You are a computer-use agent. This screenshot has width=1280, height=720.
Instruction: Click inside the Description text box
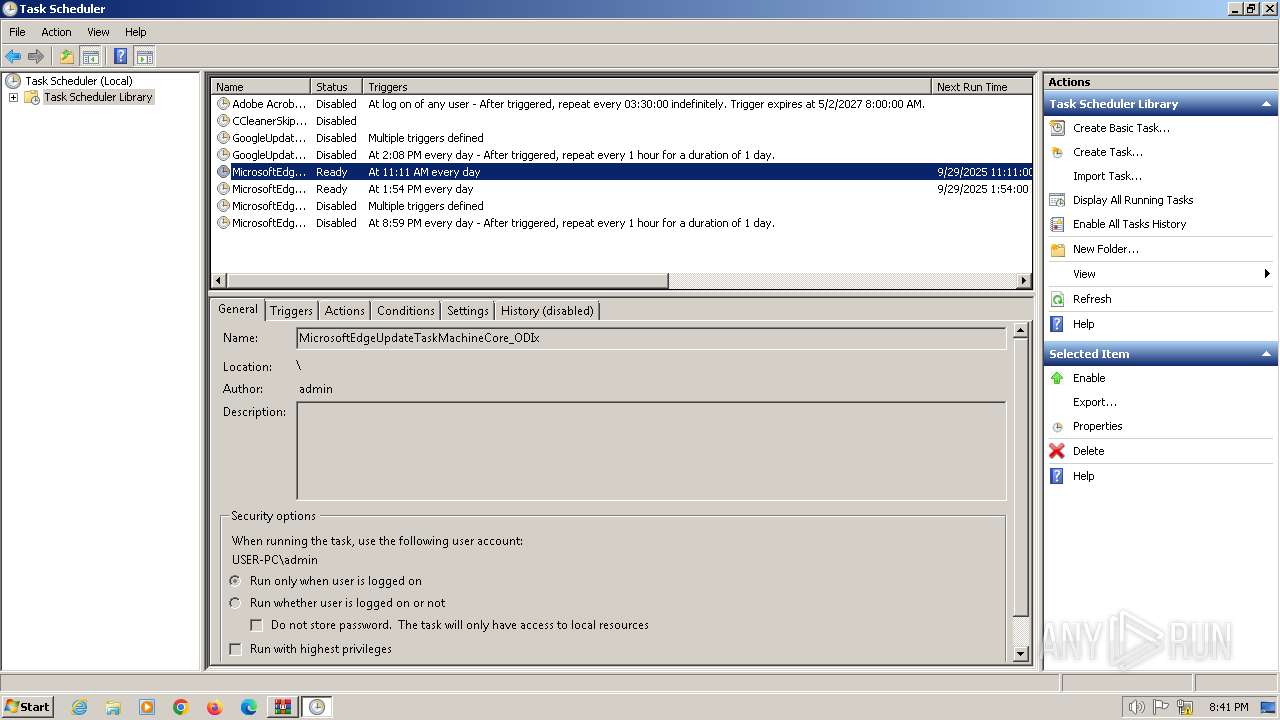pos(651,451)
